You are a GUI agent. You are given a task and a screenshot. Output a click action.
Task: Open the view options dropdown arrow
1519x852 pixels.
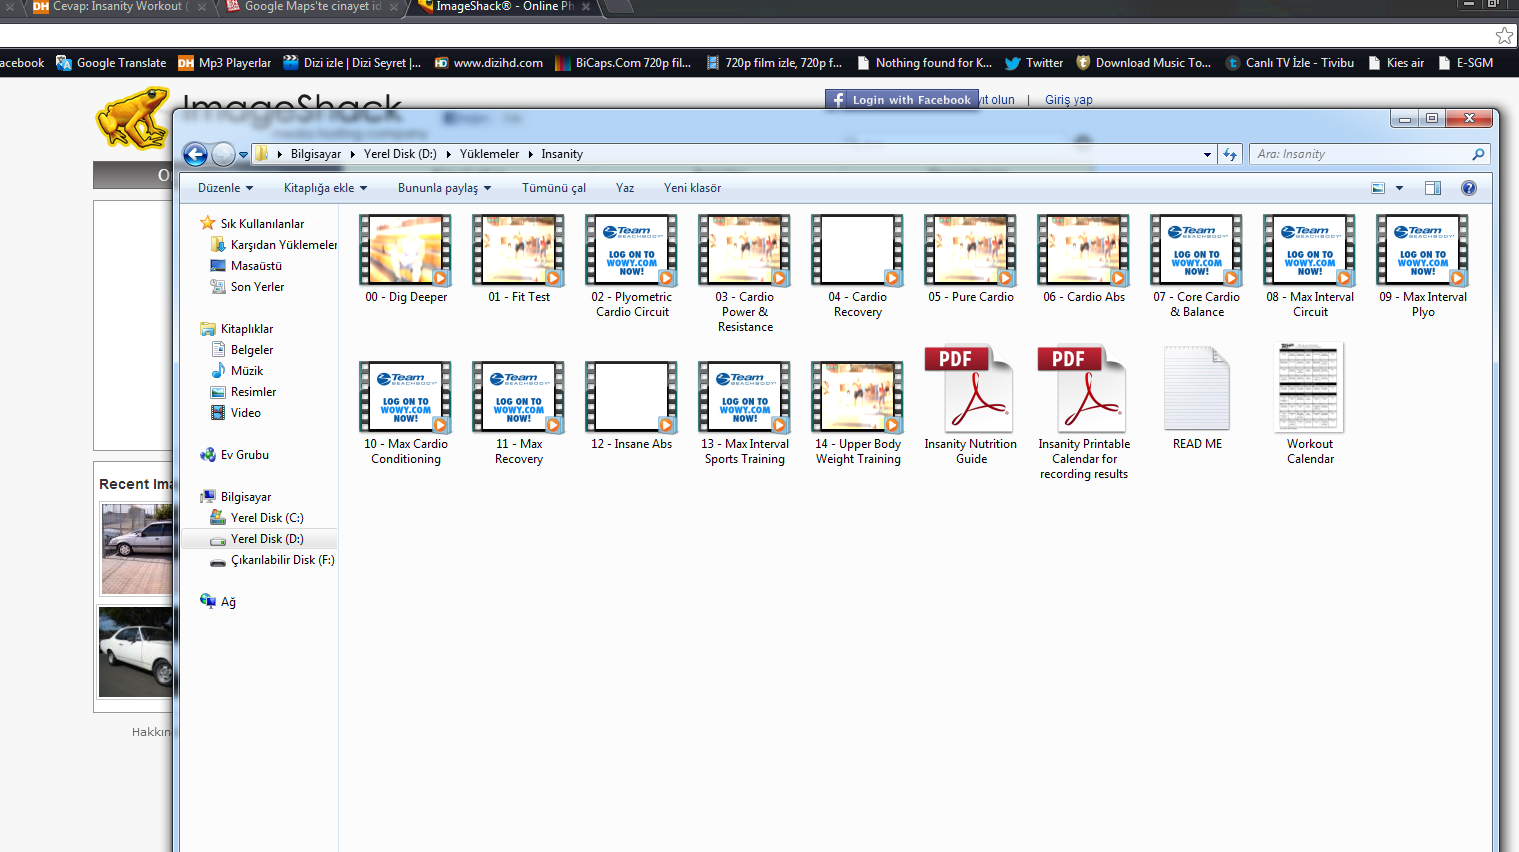coord(1399,188)
